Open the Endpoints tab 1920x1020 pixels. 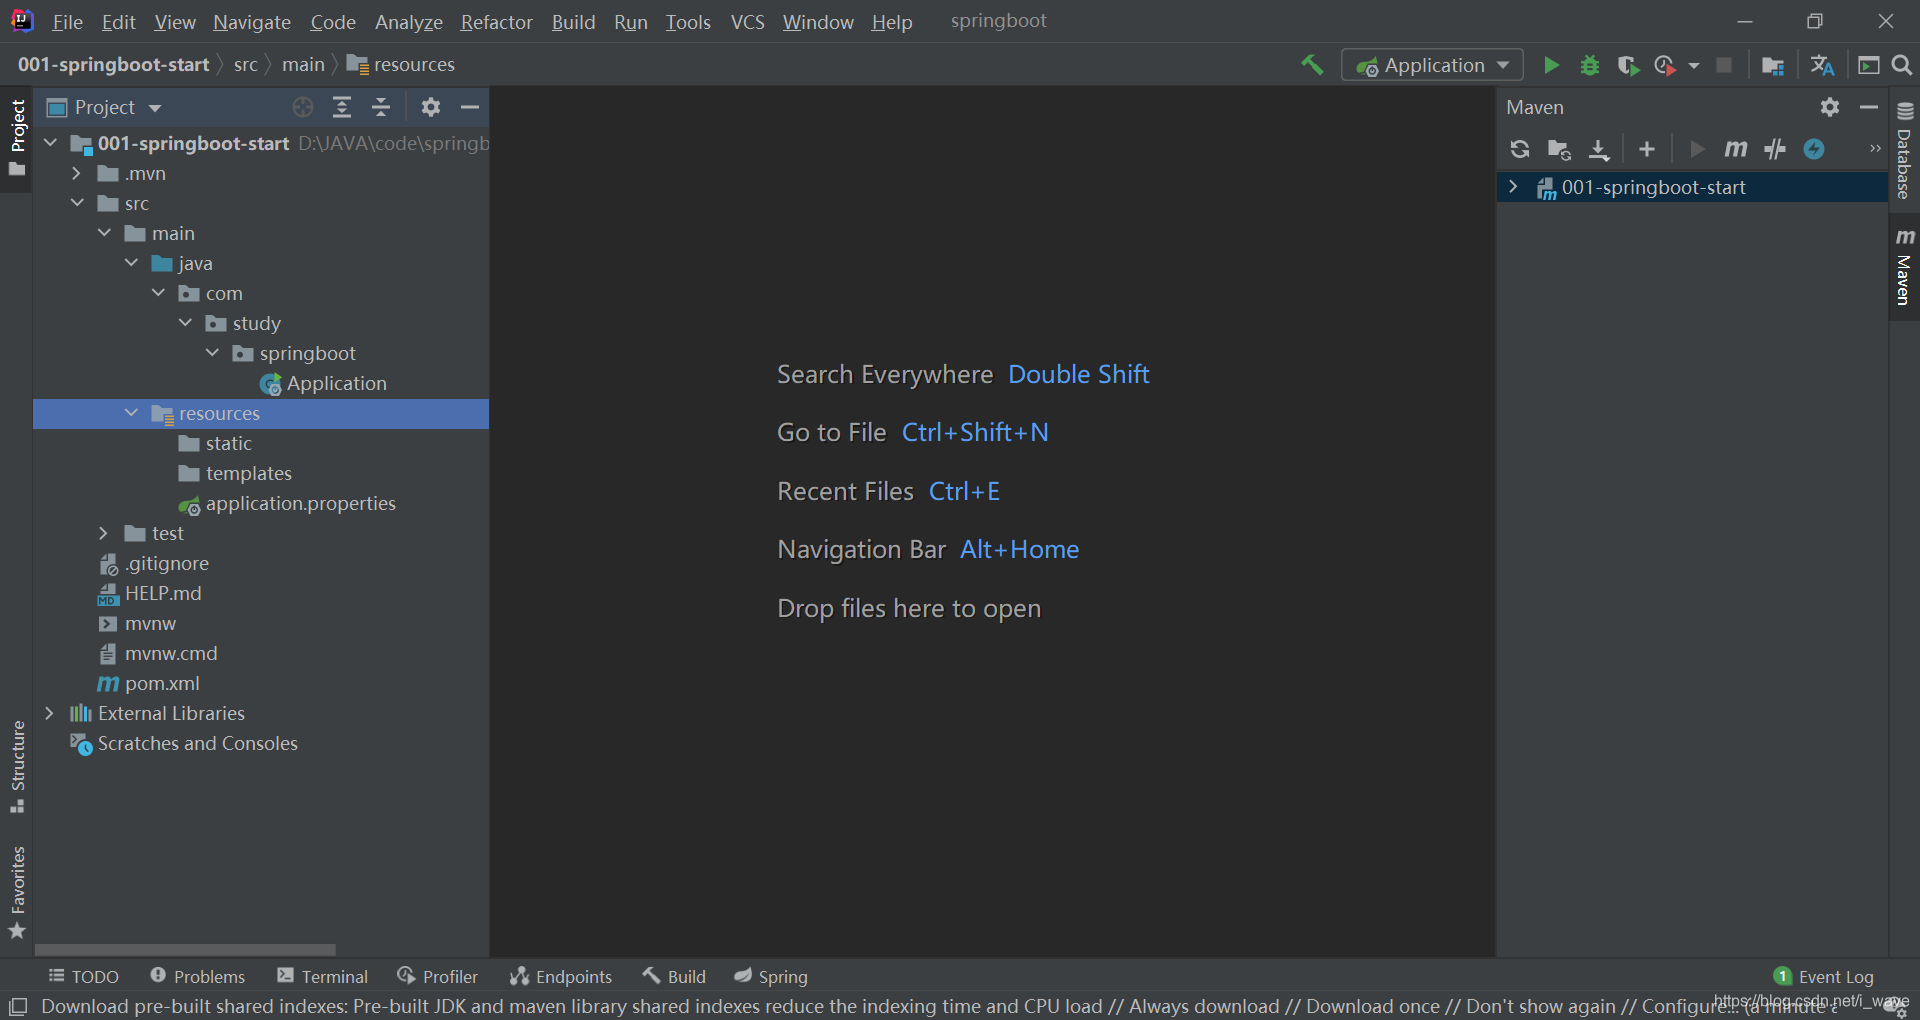561,977
